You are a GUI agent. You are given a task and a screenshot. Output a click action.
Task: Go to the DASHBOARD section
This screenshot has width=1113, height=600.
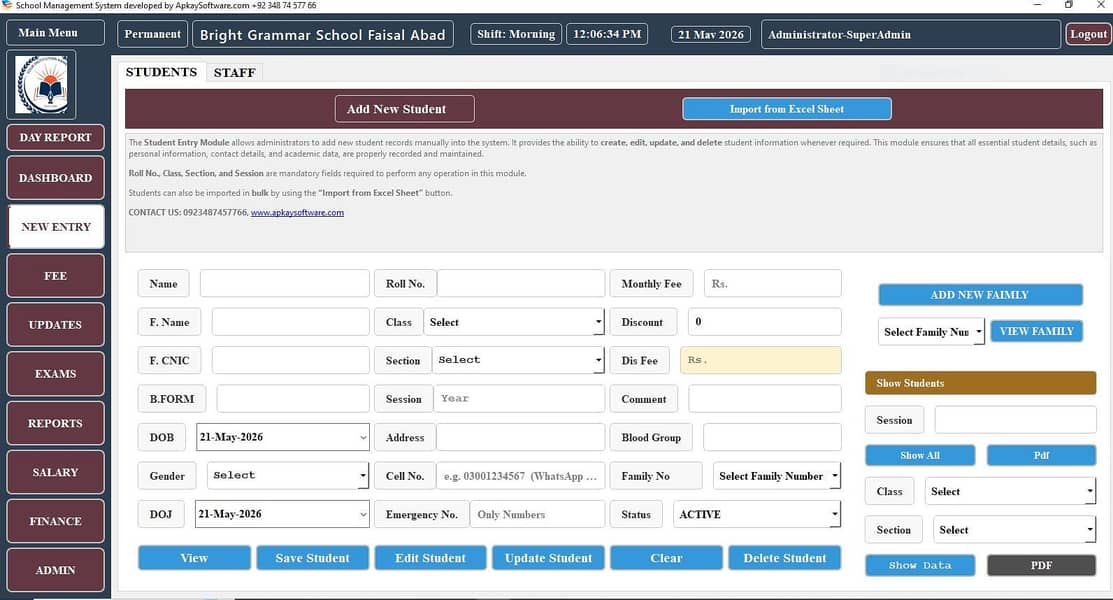click(55, 178)
